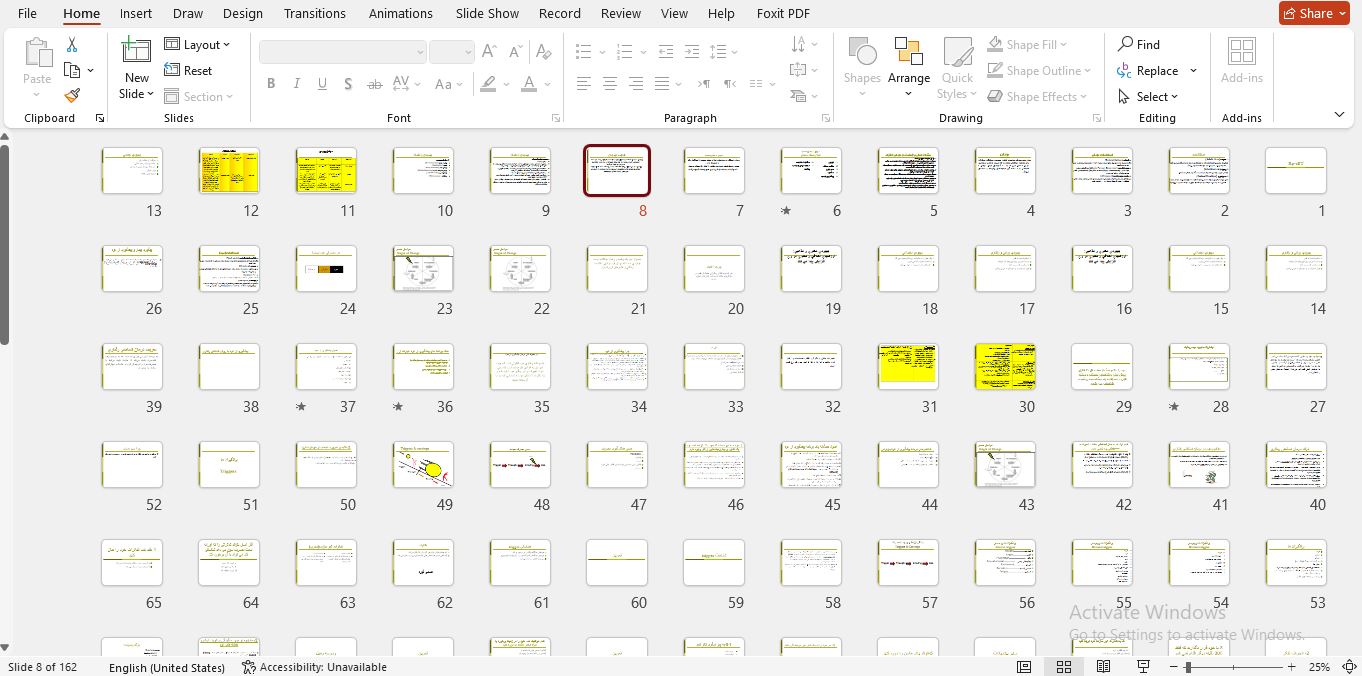
Task: Select slide 30 yellow thumbnail
Action: coord(1005,367)
